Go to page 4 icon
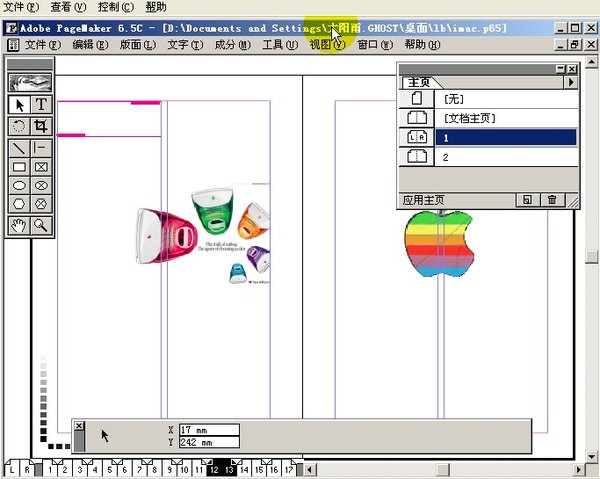The image size is (600, 479). [95, 469]
